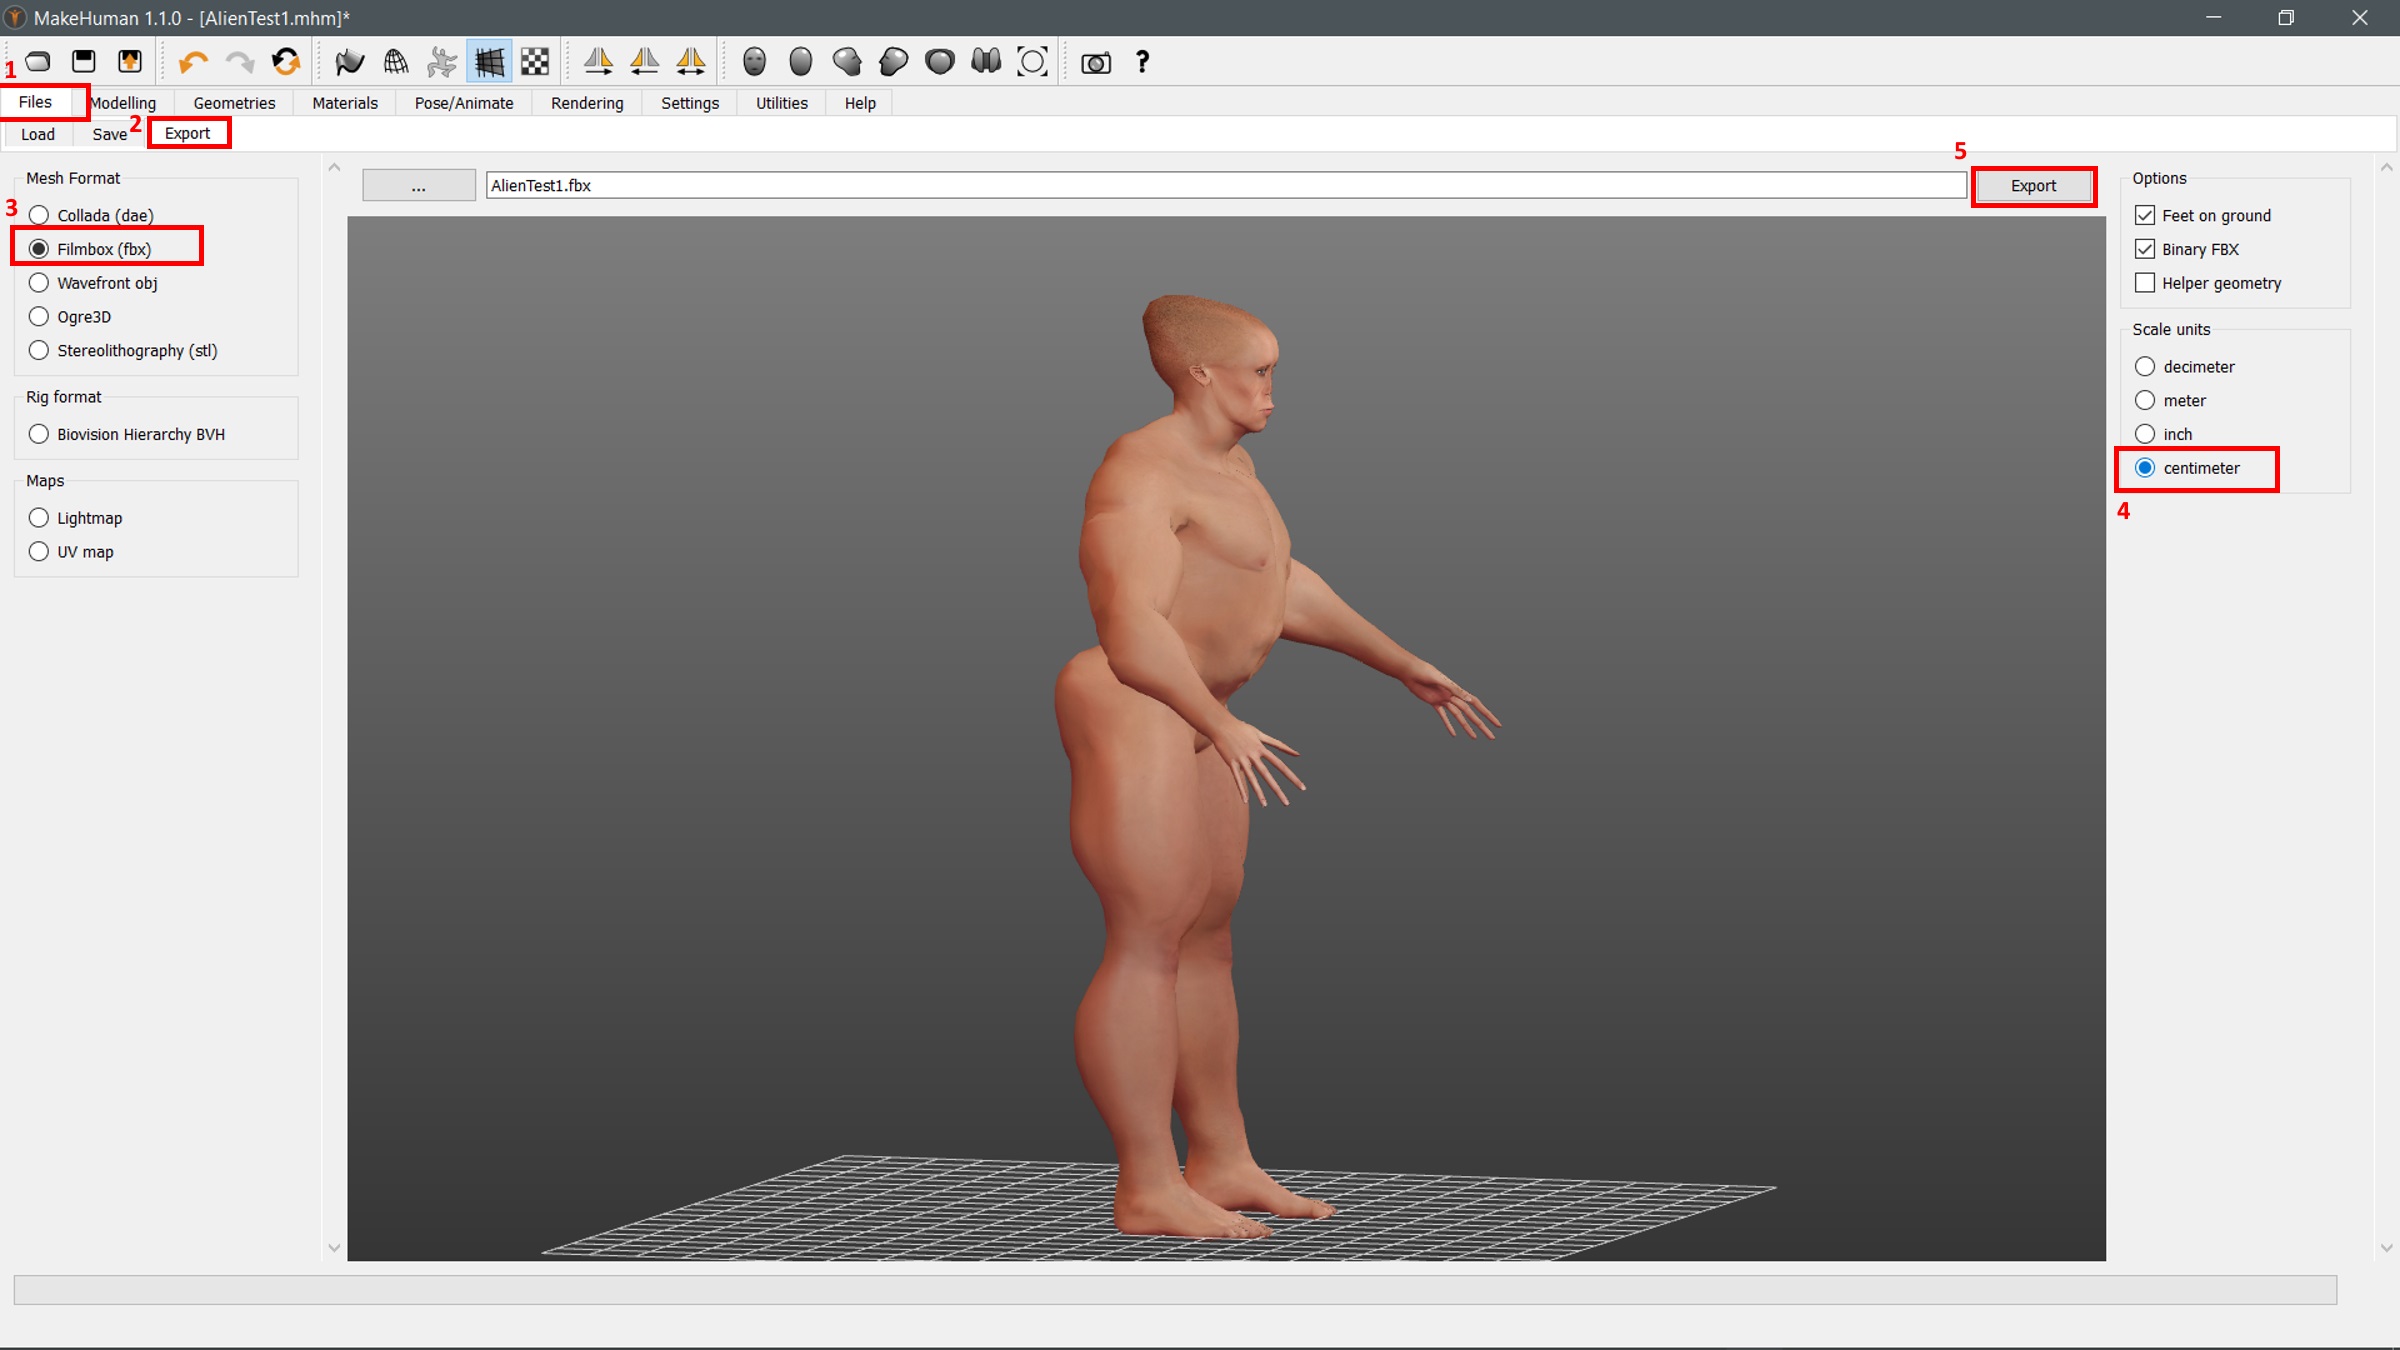Toggle the two-way symmetry icon
2400x1350 pixels.
click(x=691, y=62)
